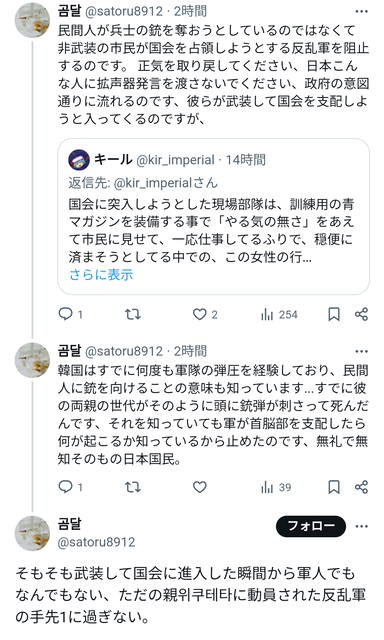View analytics showing 39 views
384x640 pixels.
tap(276, 487)
